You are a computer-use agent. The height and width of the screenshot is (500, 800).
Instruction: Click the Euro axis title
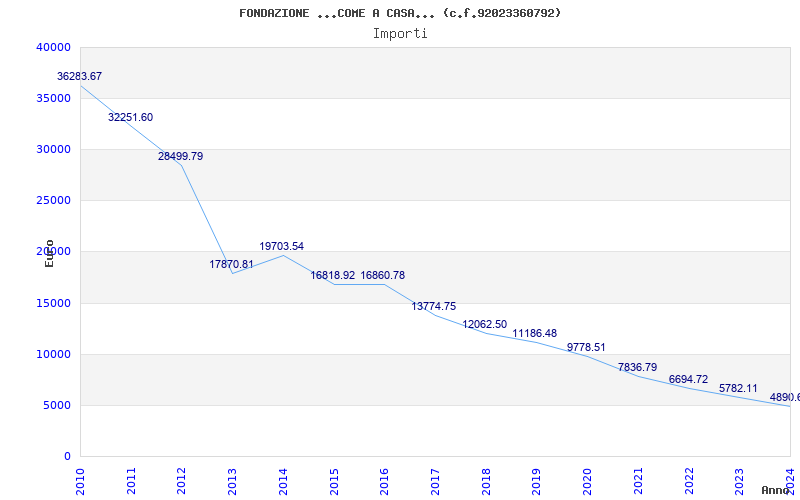tap(49, 254)
